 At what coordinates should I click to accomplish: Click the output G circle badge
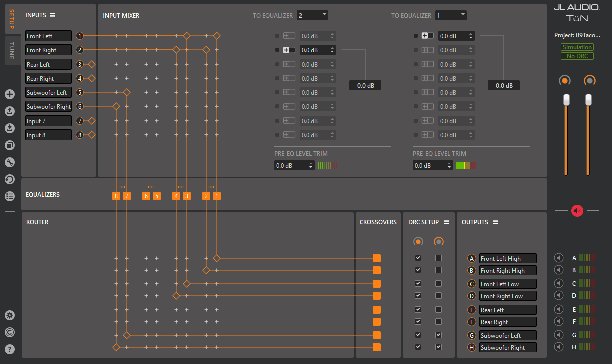(471, 335)
